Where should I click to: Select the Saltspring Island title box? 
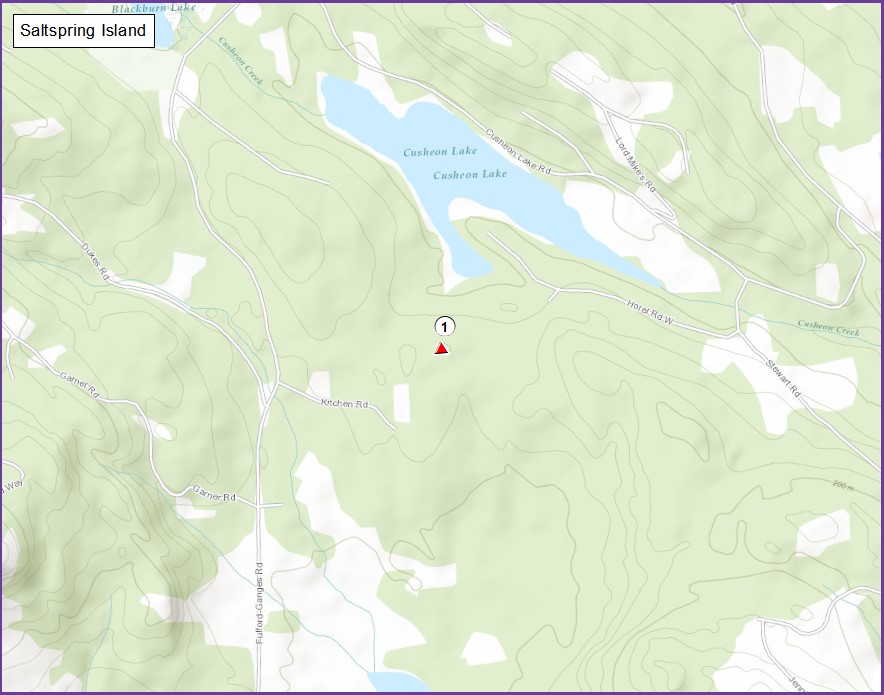point(84,30)
